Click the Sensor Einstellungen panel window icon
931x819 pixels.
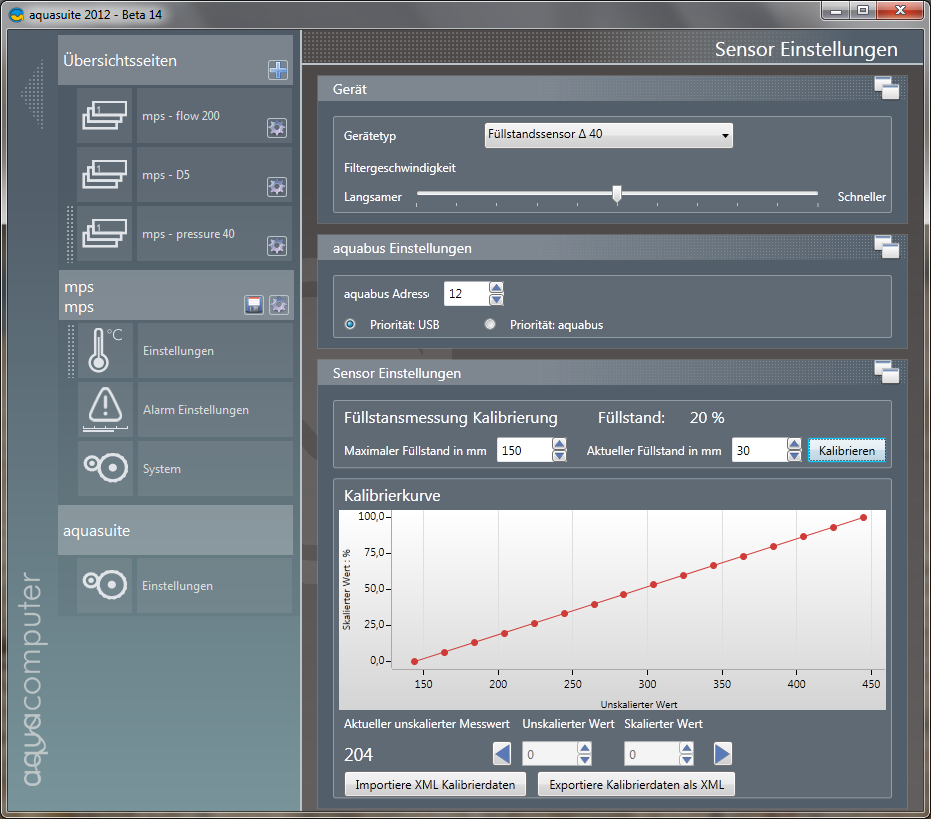(886, 372)
